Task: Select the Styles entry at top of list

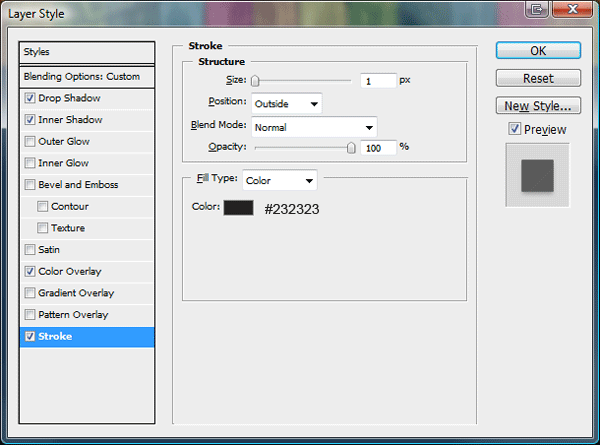Action: (88, 52)
